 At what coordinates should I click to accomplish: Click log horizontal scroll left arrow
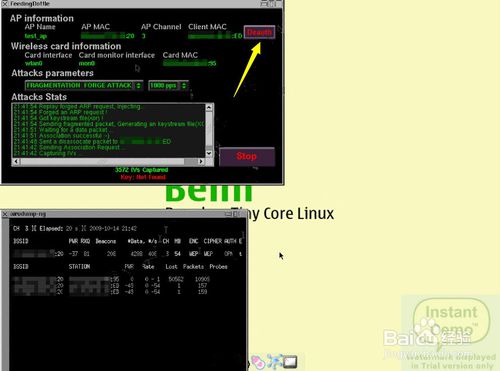pos(16,162)
